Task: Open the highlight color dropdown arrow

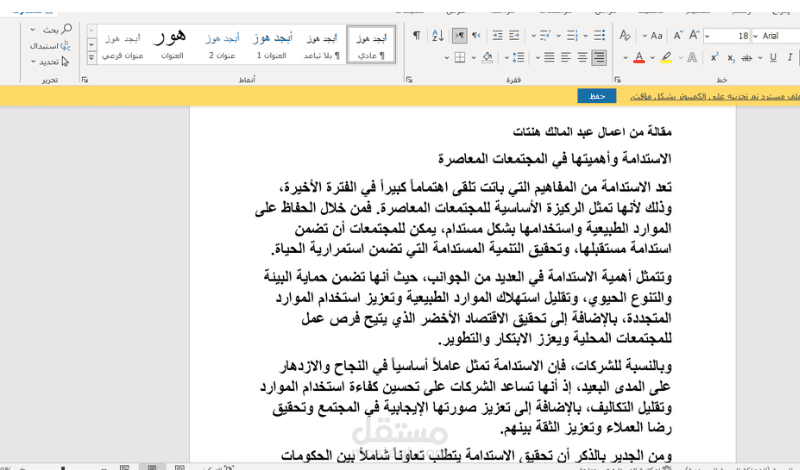Action: 653,58
